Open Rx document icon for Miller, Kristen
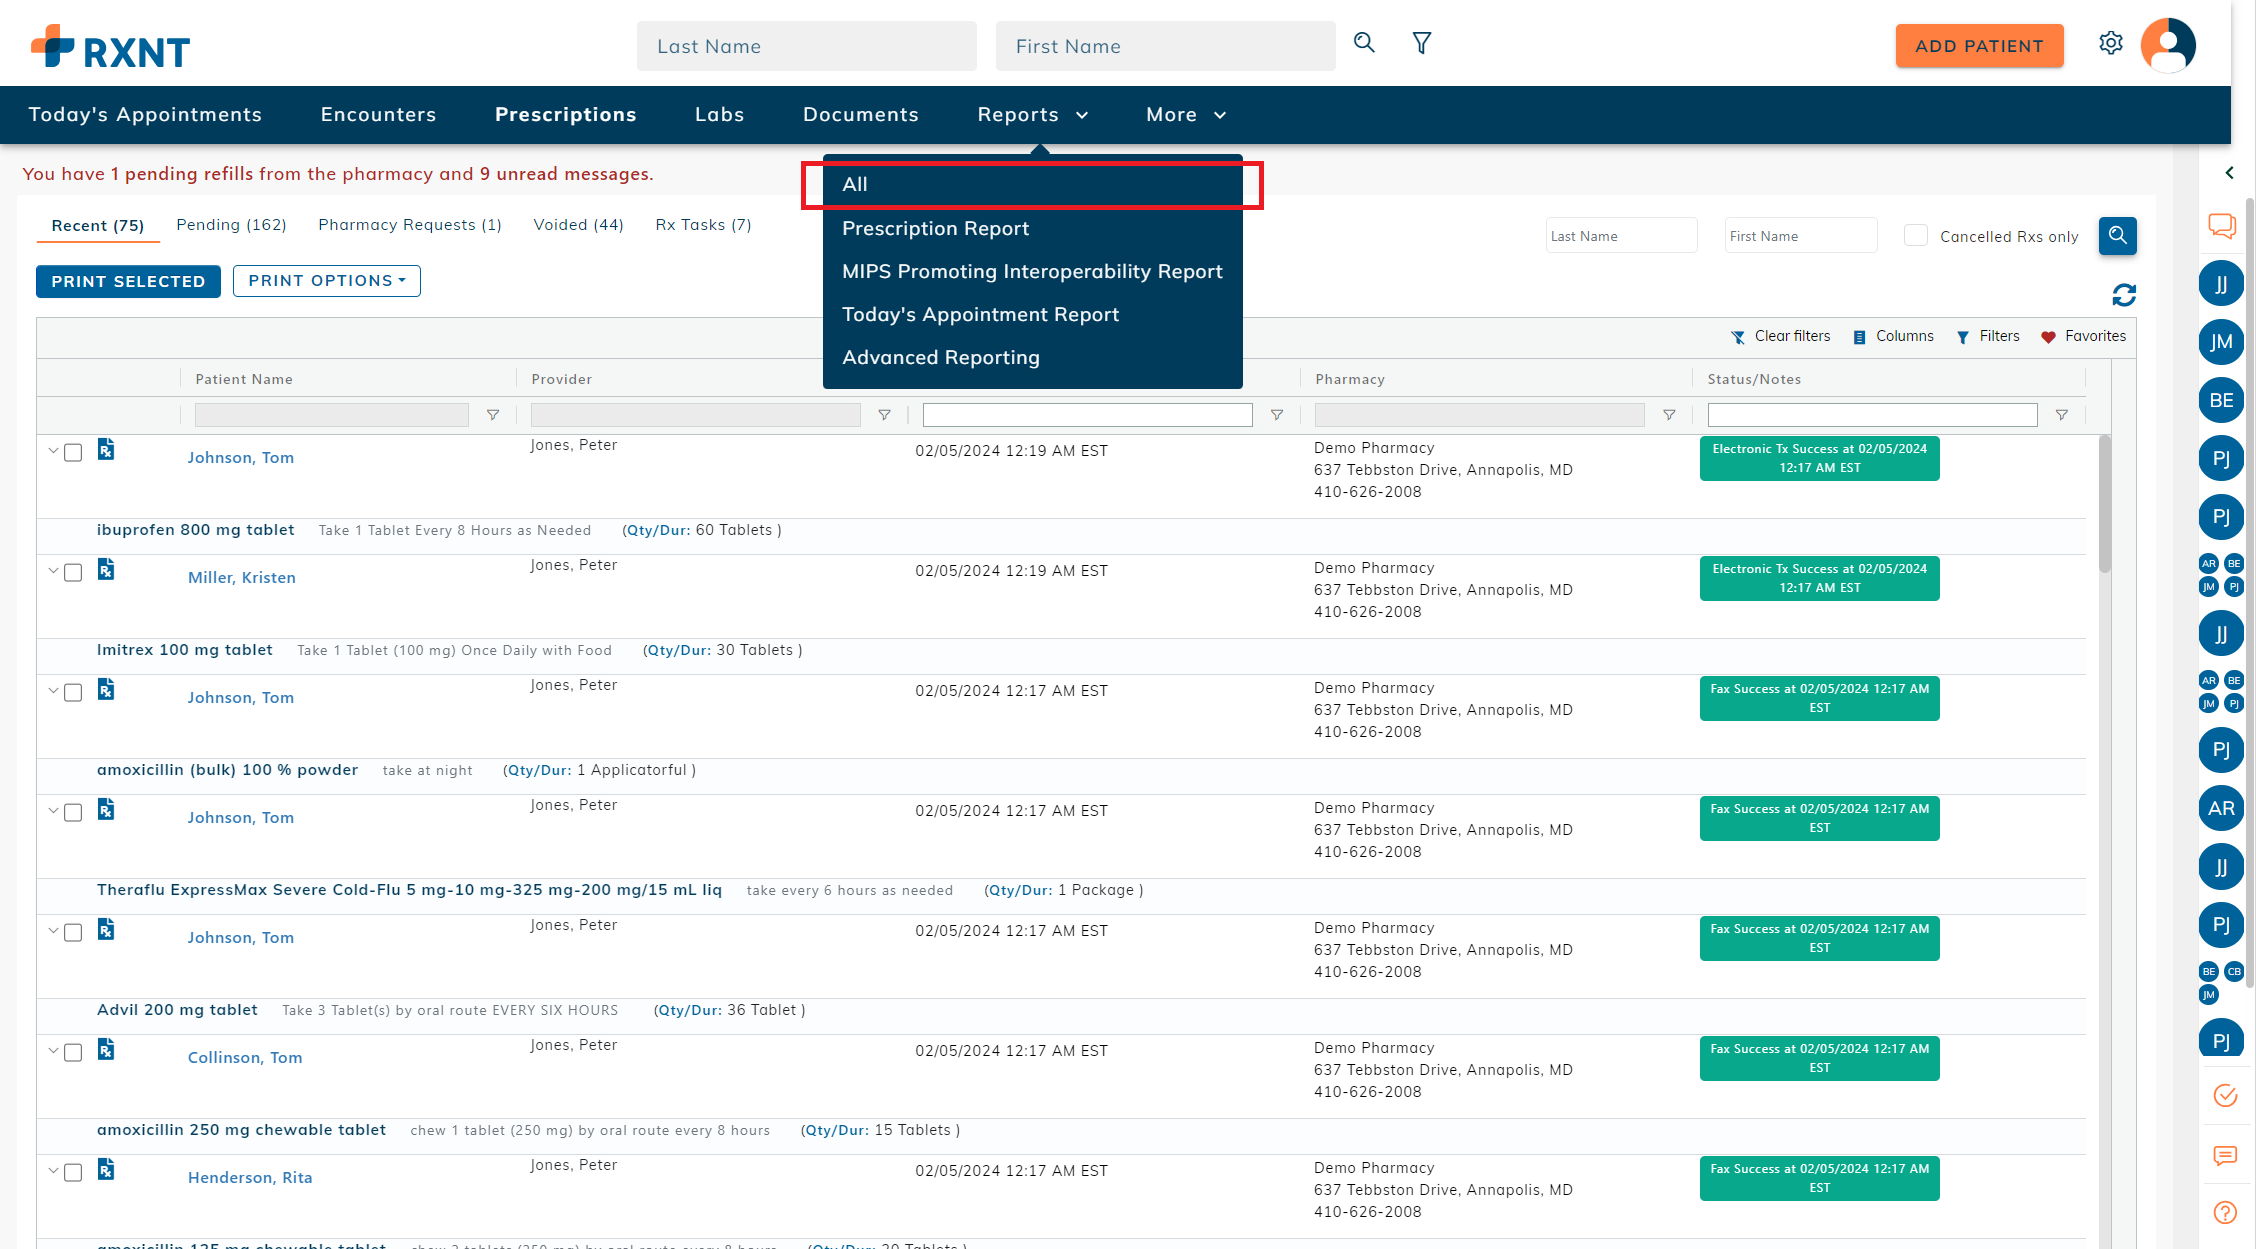 click(106, 570)
